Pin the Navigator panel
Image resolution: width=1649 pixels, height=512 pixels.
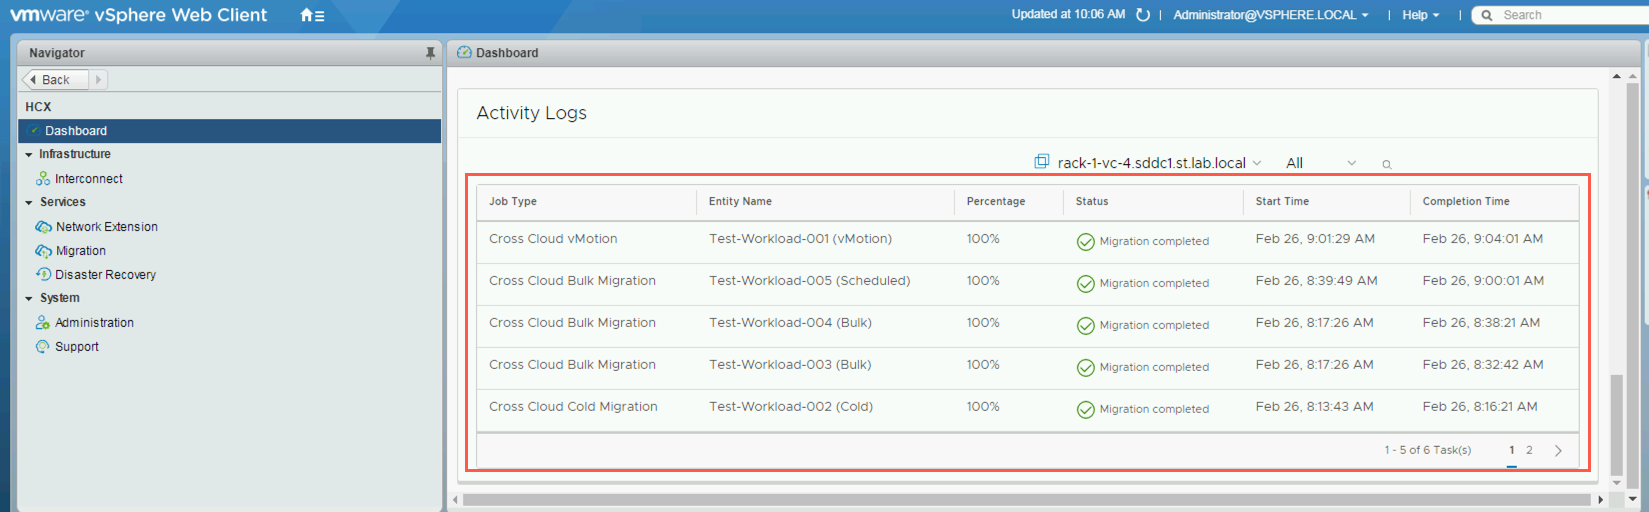(x=430, y=53)
